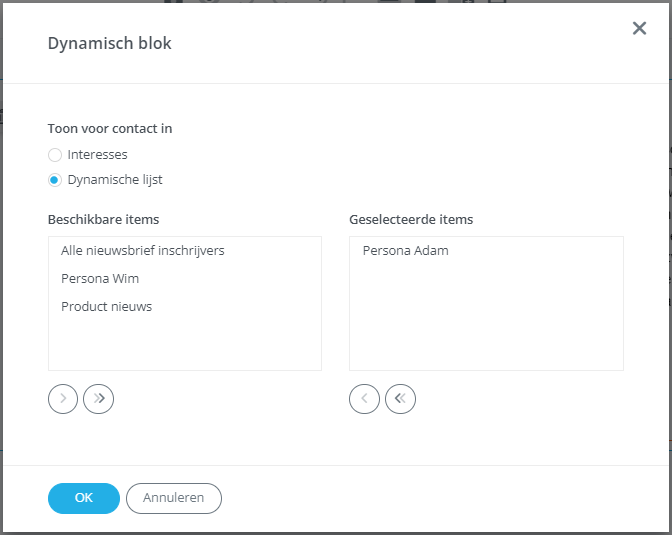Cancel with the Annuleren button
The image size is (672, 535).
[x=174, y=498]
